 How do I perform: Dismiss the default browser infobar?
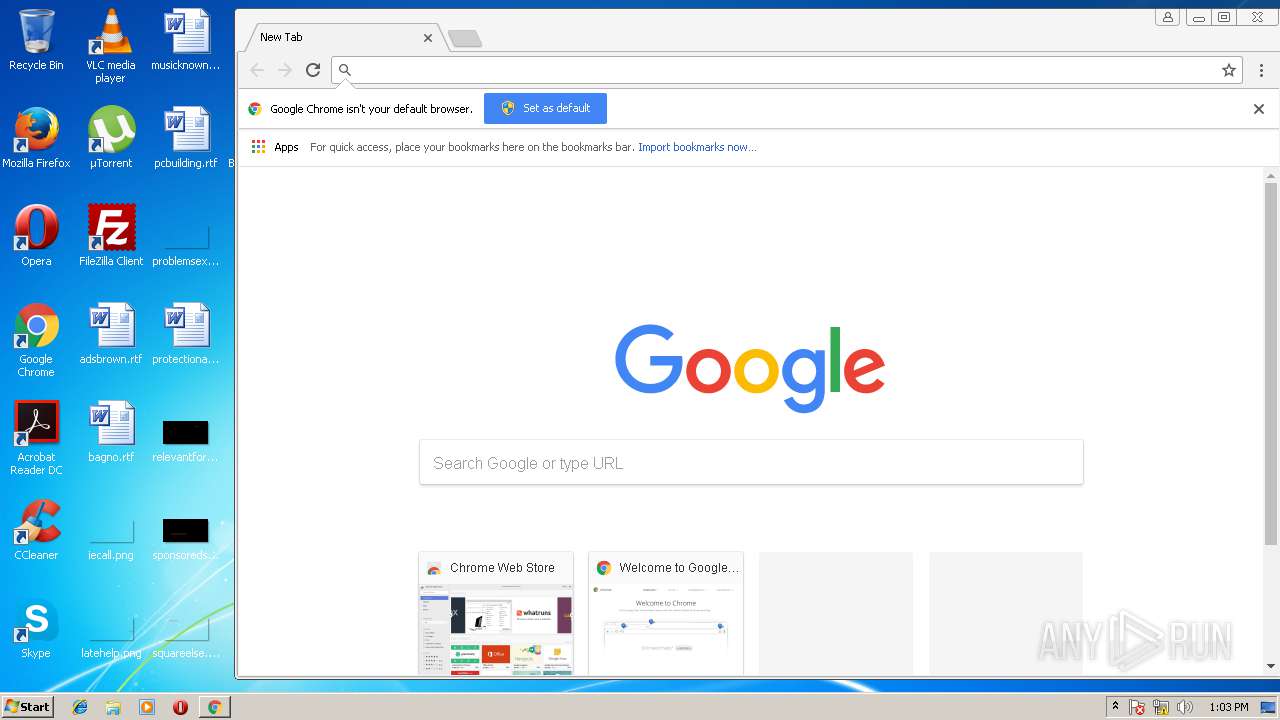1259,109
